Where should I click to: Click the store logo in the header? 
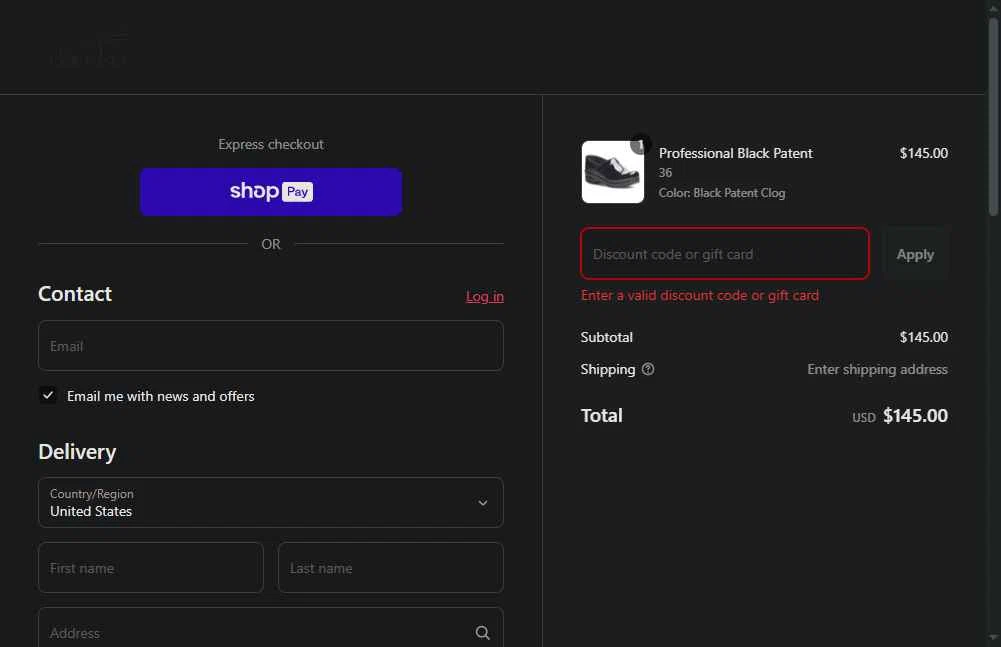[89, 50]
